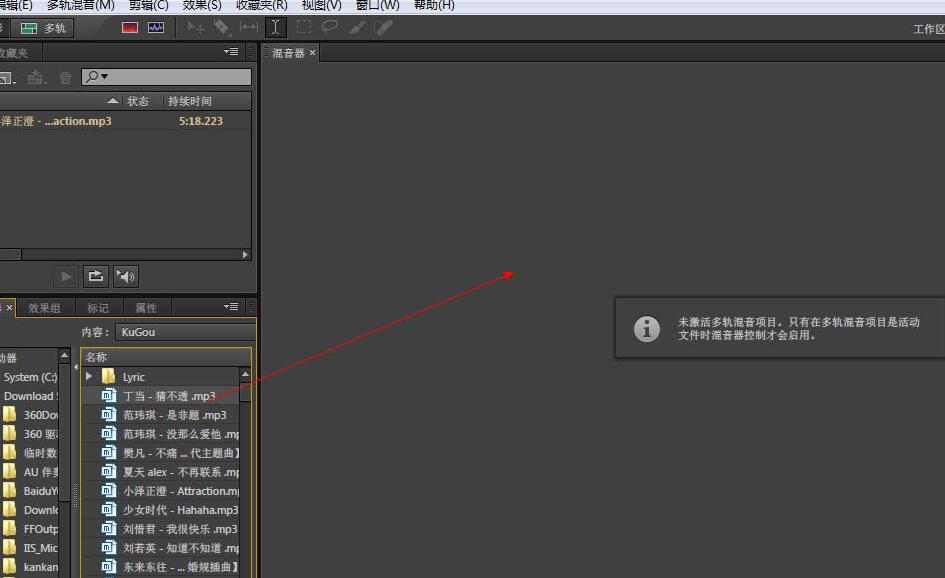
Task: Select the Time Selection tool
Action: click(275, 27)
